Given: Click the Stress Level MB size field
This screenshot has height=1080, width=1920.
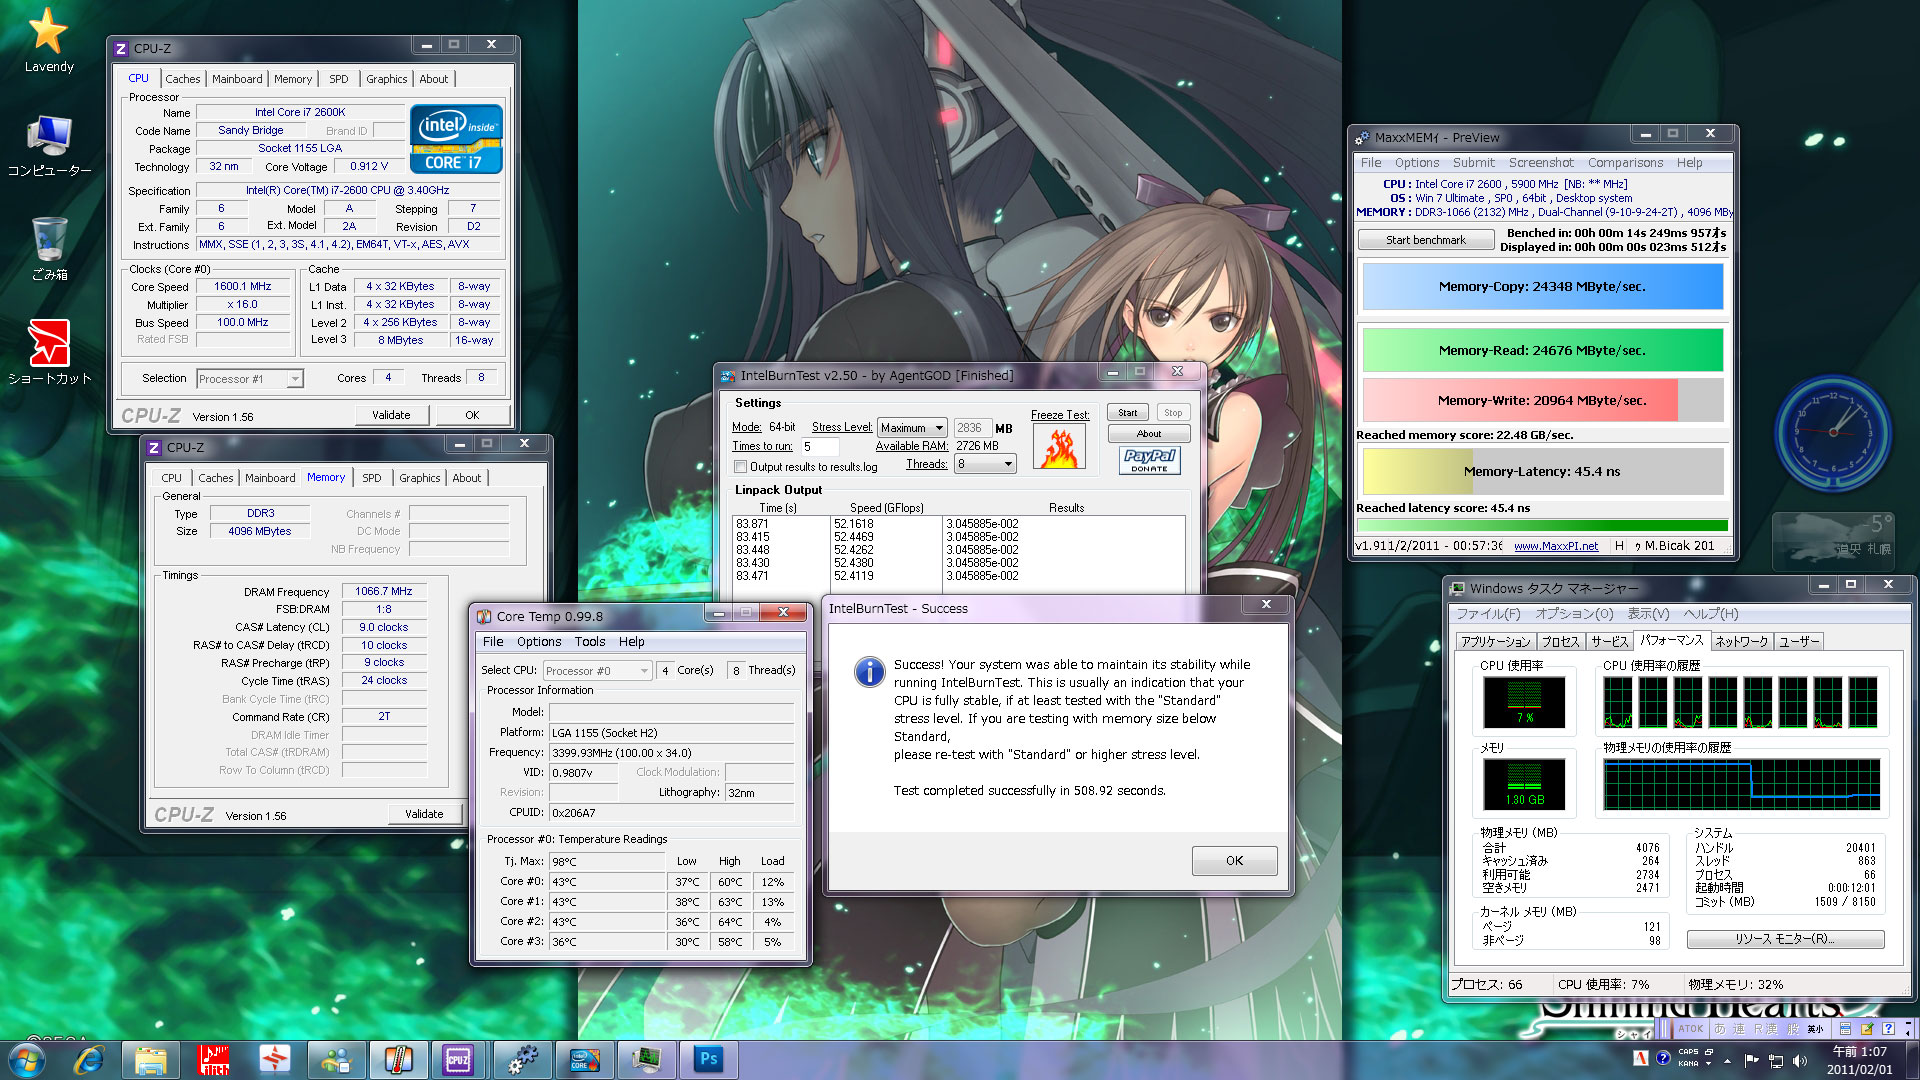Looking at the screenshot, I should coord(972,428).
